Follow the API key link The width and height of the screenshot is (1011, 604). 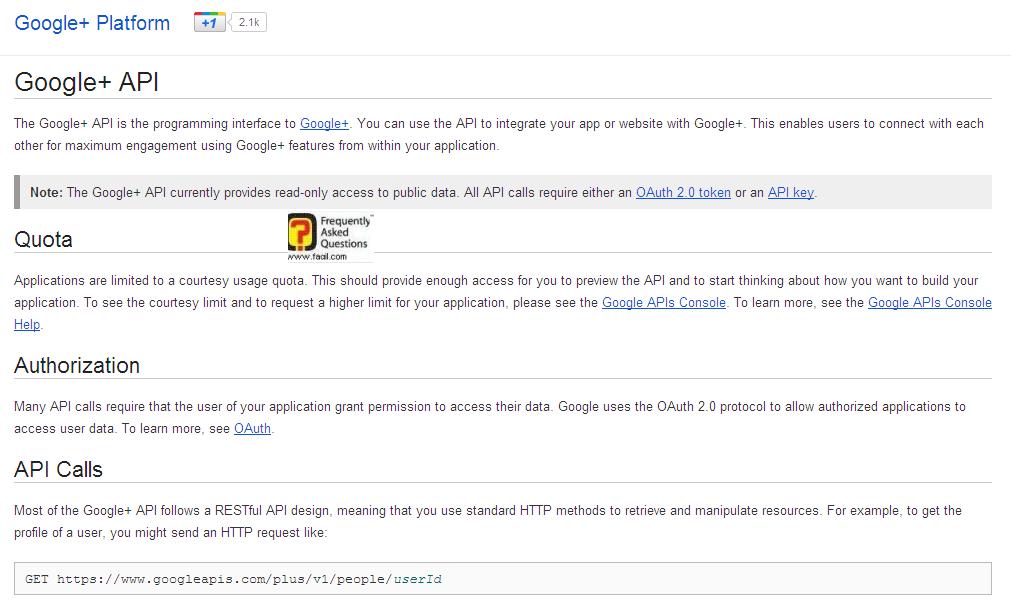790,192
